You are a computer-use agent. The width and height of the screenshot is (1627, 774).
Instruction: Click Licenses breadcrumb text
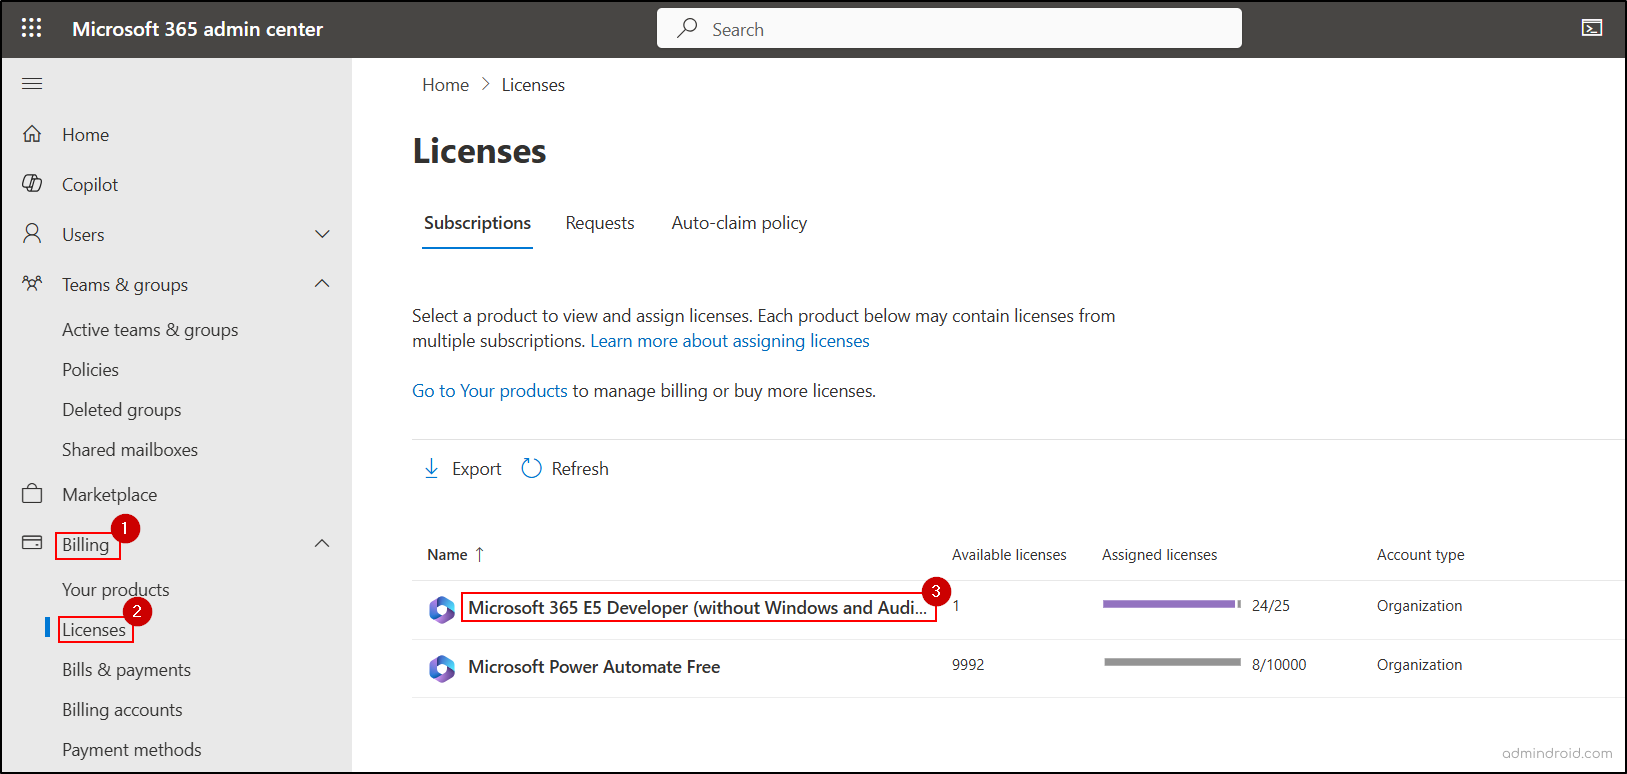[533, 85]
